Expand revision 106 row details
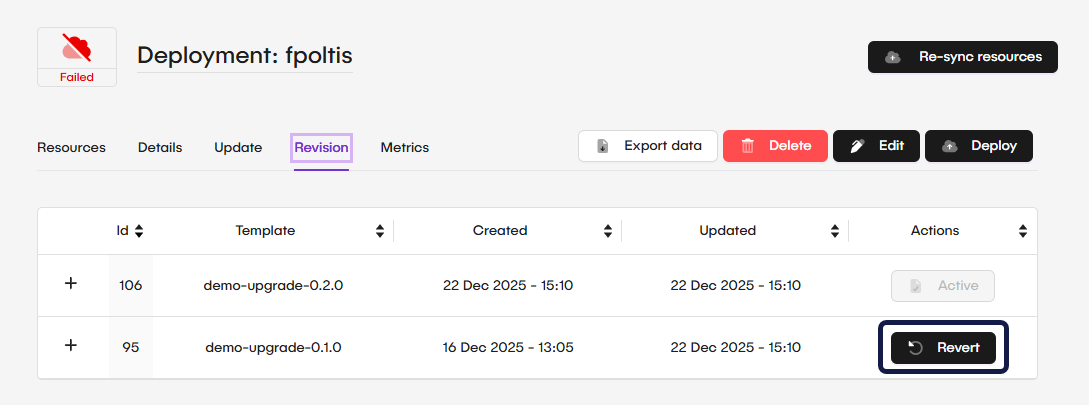The height and width of the screenshot is (405, 1089). coord(71,284)
